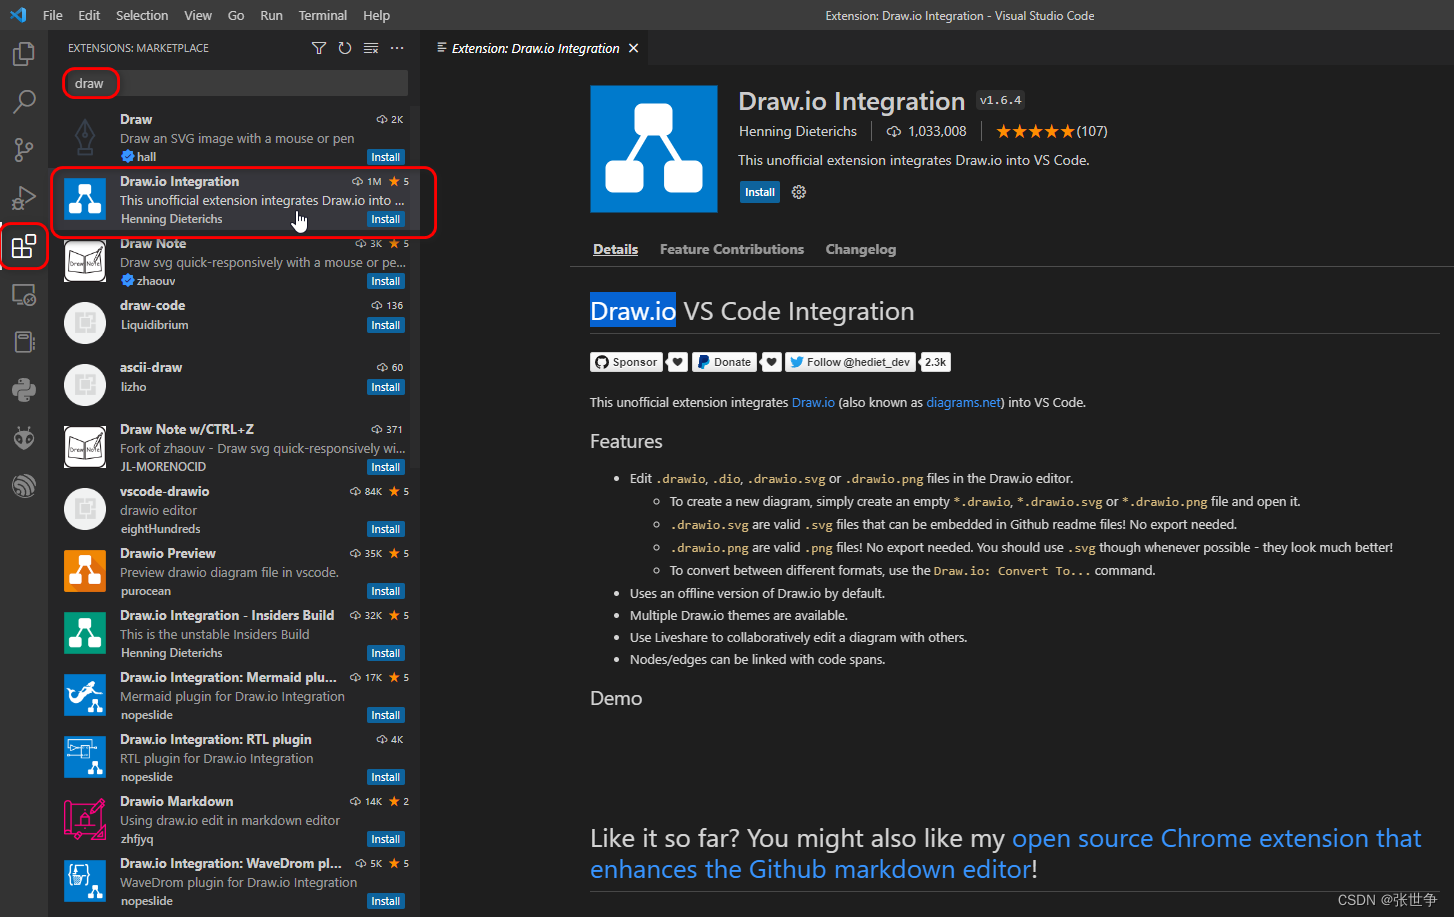Image resolution: width=1454 pixels, height=917 pixels.
Task: Open the Explorer view in activity bar
Action: pyautogui.click(x=24, y=54)
